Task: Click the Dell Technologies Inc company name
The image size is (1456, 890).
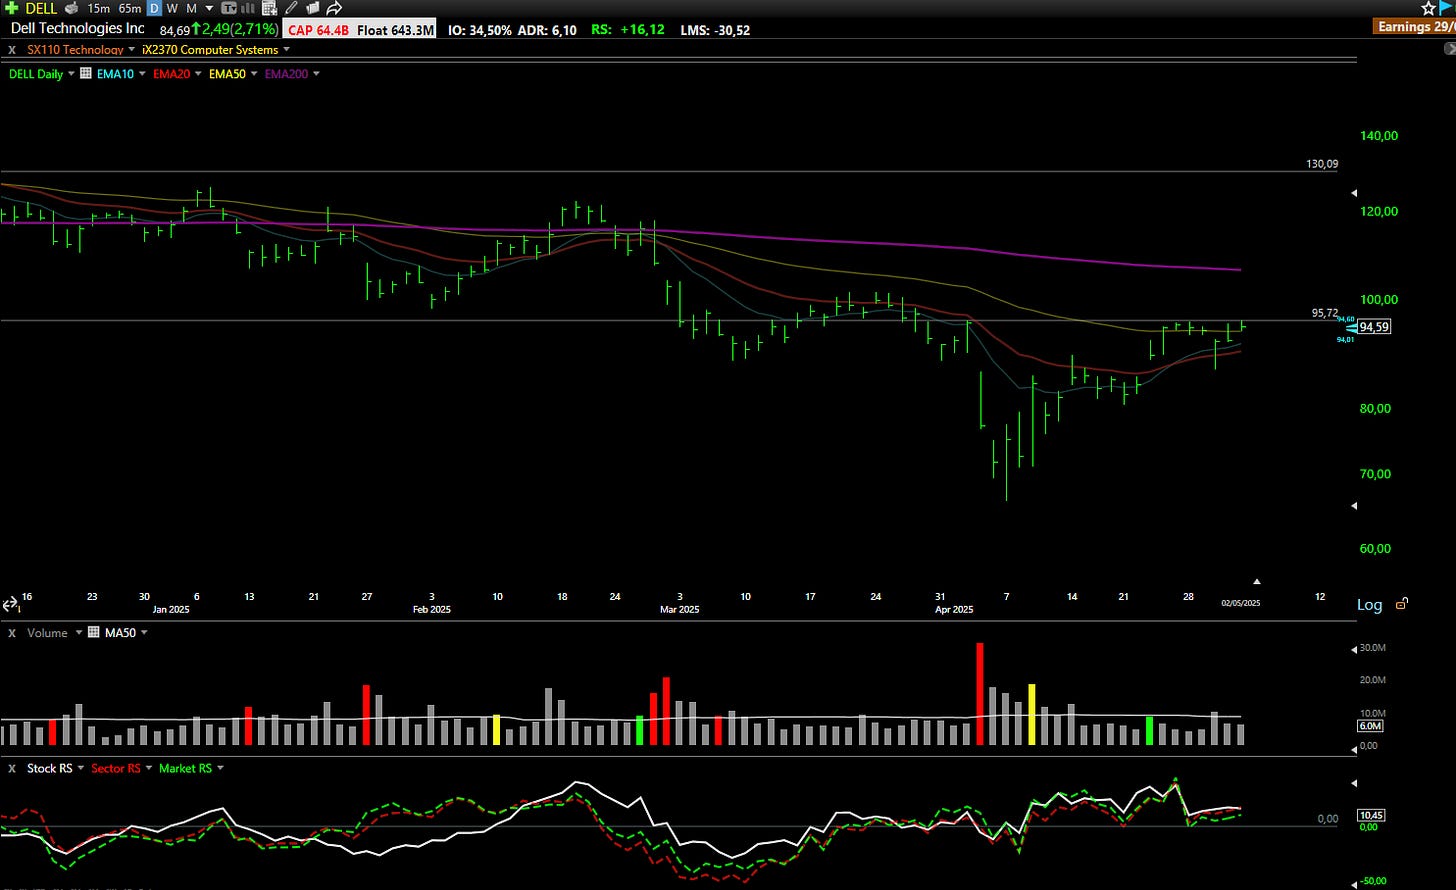Action: pos(77,29)
